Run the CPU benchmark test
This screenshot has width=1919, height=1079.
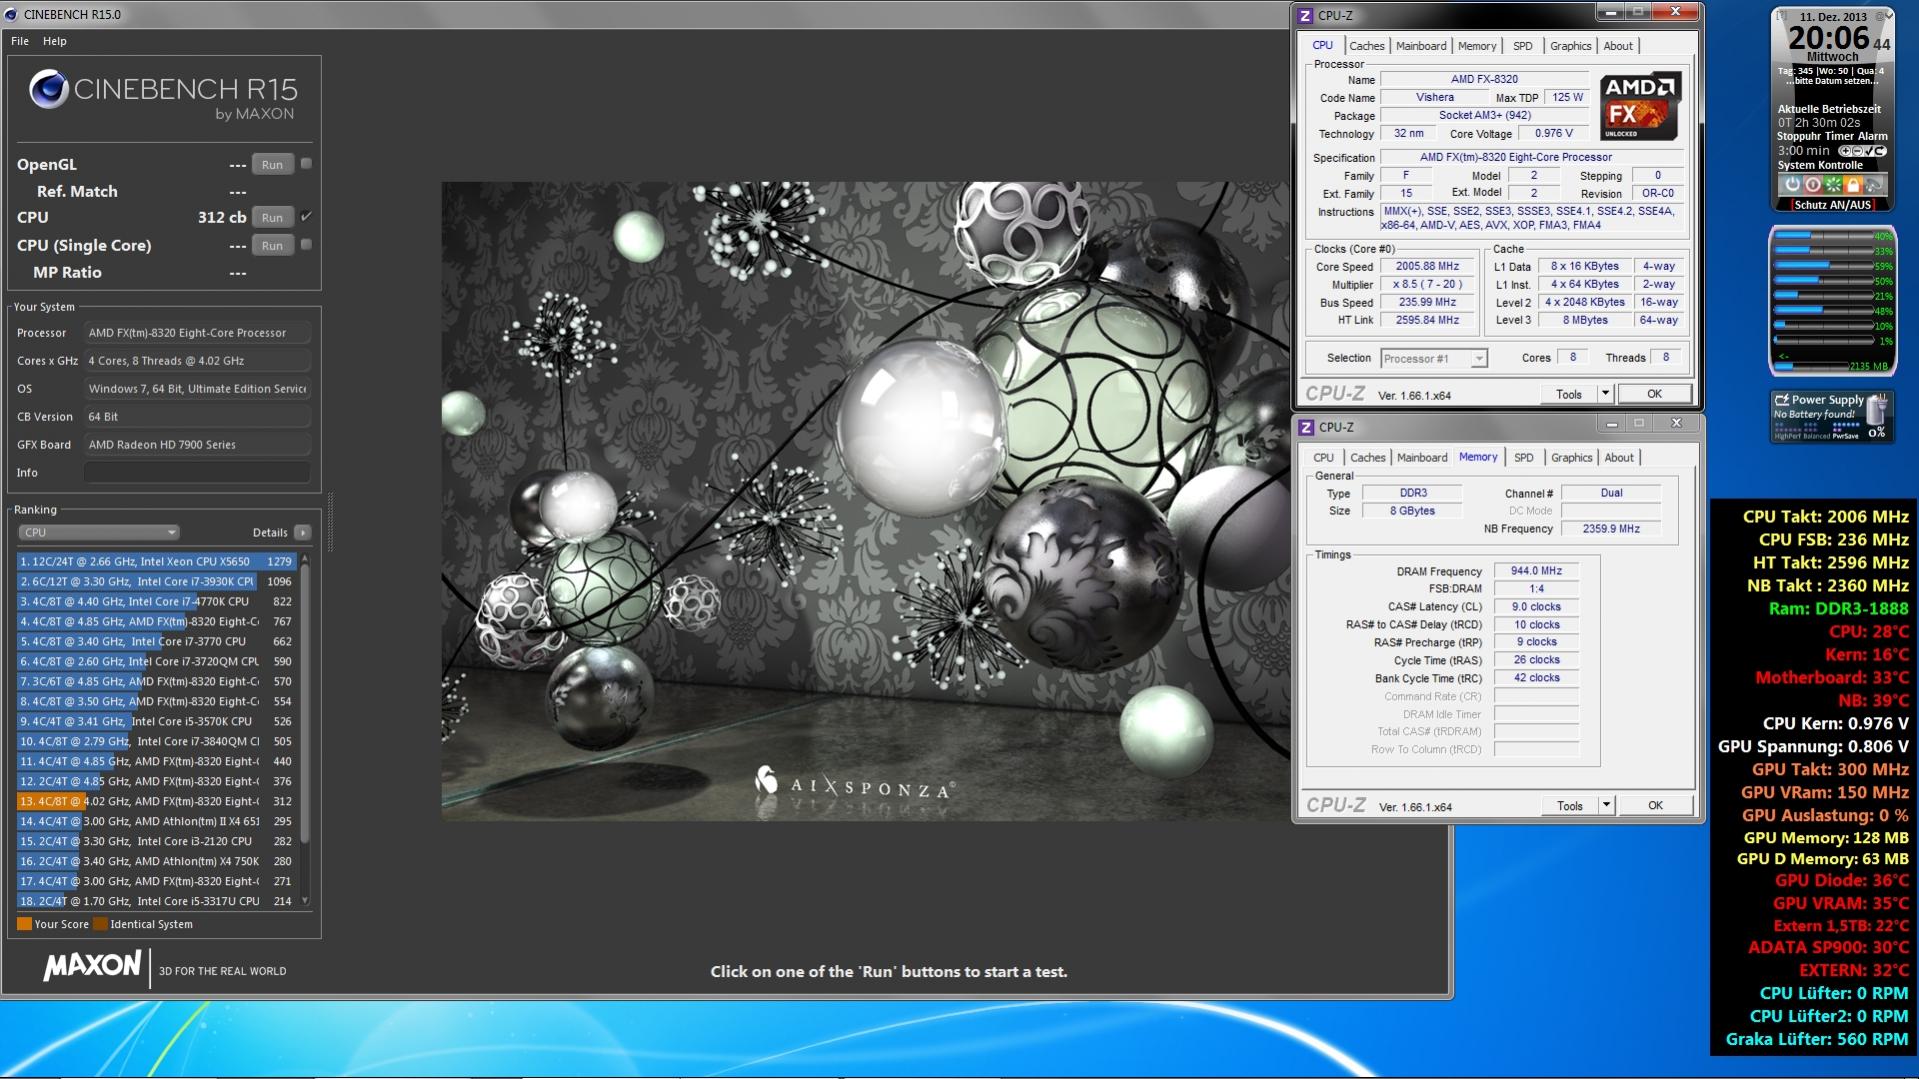(272, 218)
